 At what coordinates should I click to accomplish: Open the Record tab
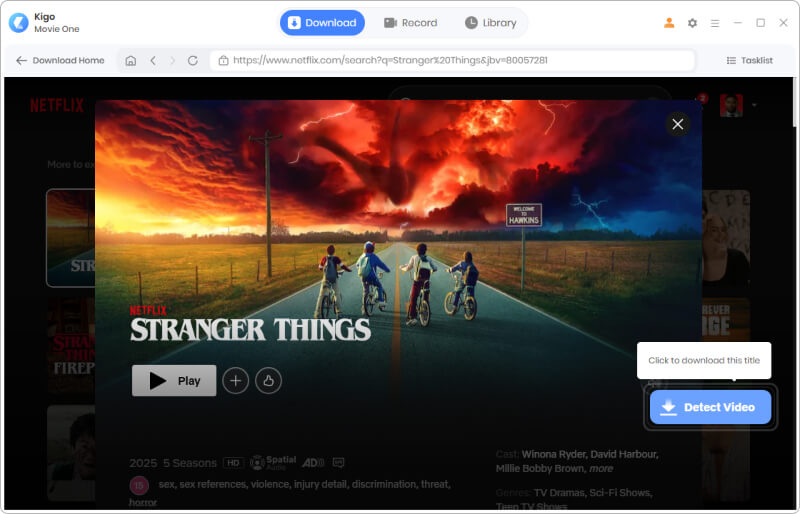pyautogui.click(x=411, y=23)
